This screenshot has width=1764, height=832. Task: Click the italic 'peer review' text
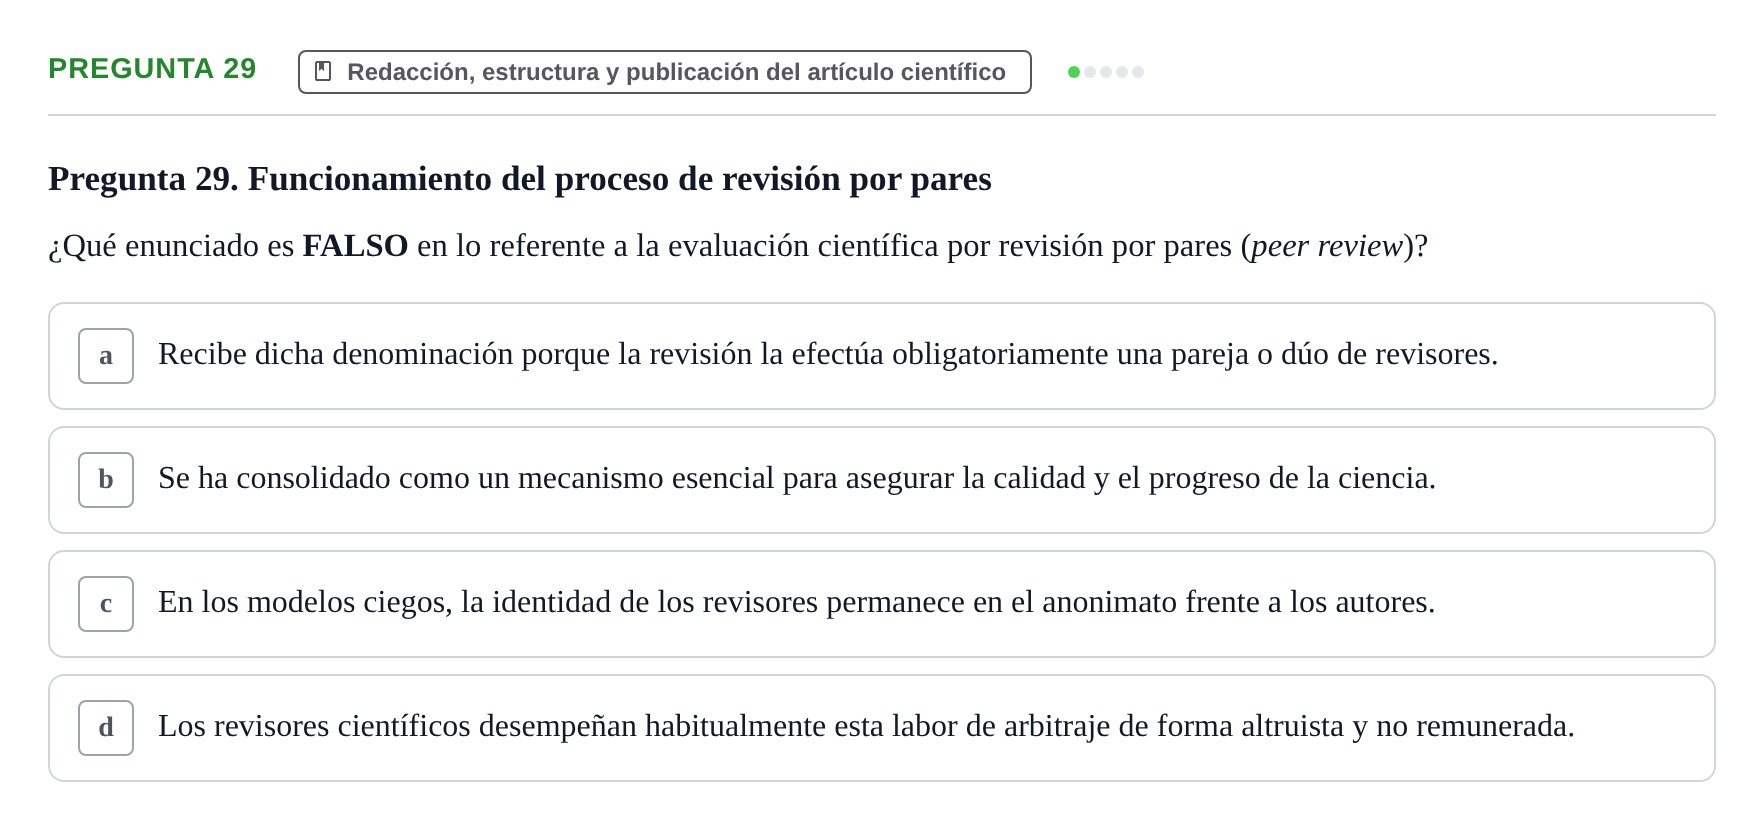point(1327,246)
